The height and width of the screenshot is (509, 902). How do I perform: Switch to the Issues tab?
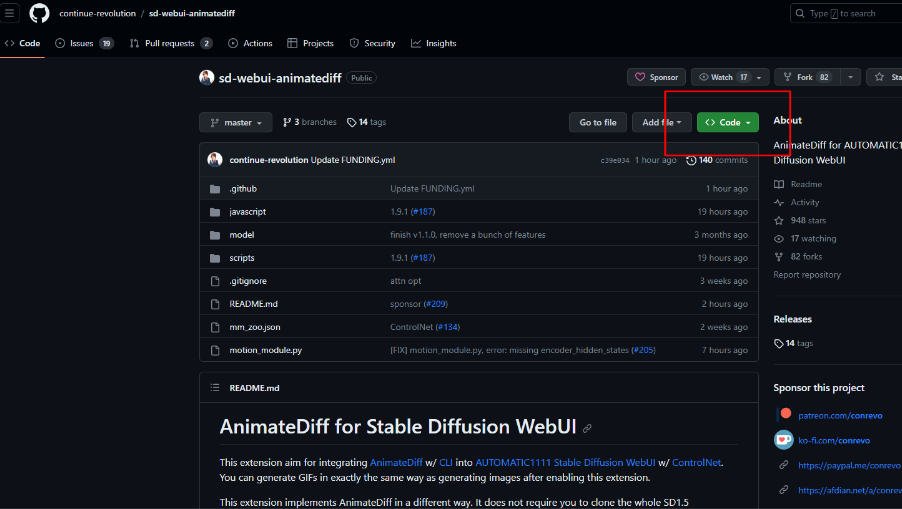pos(84,43)
